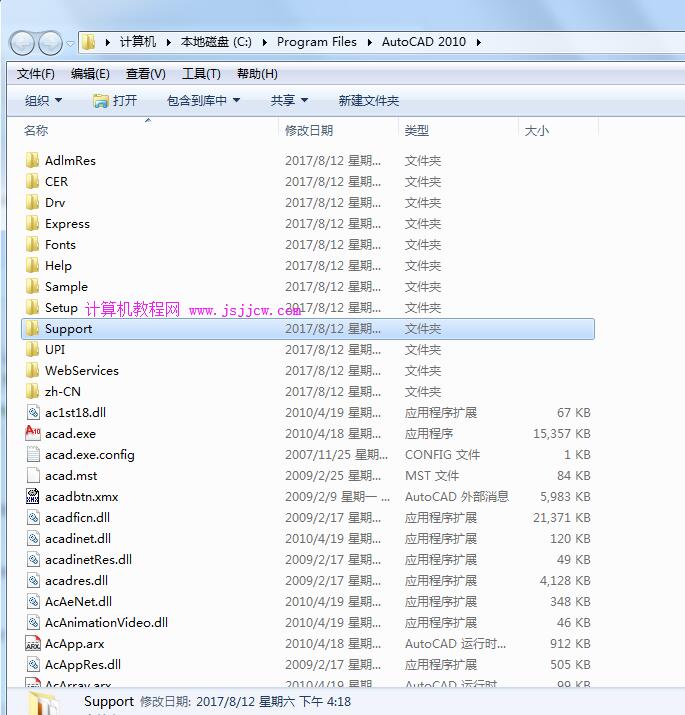Open the 组织 dropdown in the toolbar
The height and width of the screenshot is (715, 685).
click(x=43, y=100)
